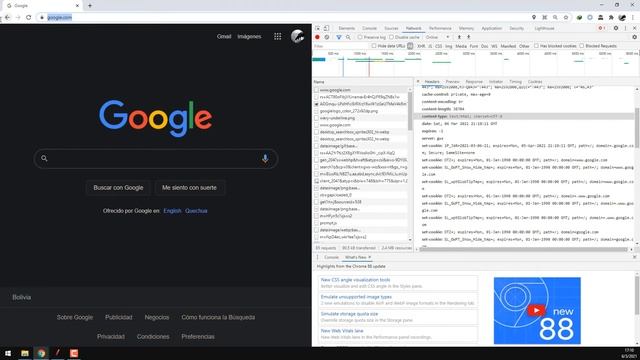The width and height of the screenshot is (640, 360).
Task: Switch Google language to Quechua
Action: [196, 211]
